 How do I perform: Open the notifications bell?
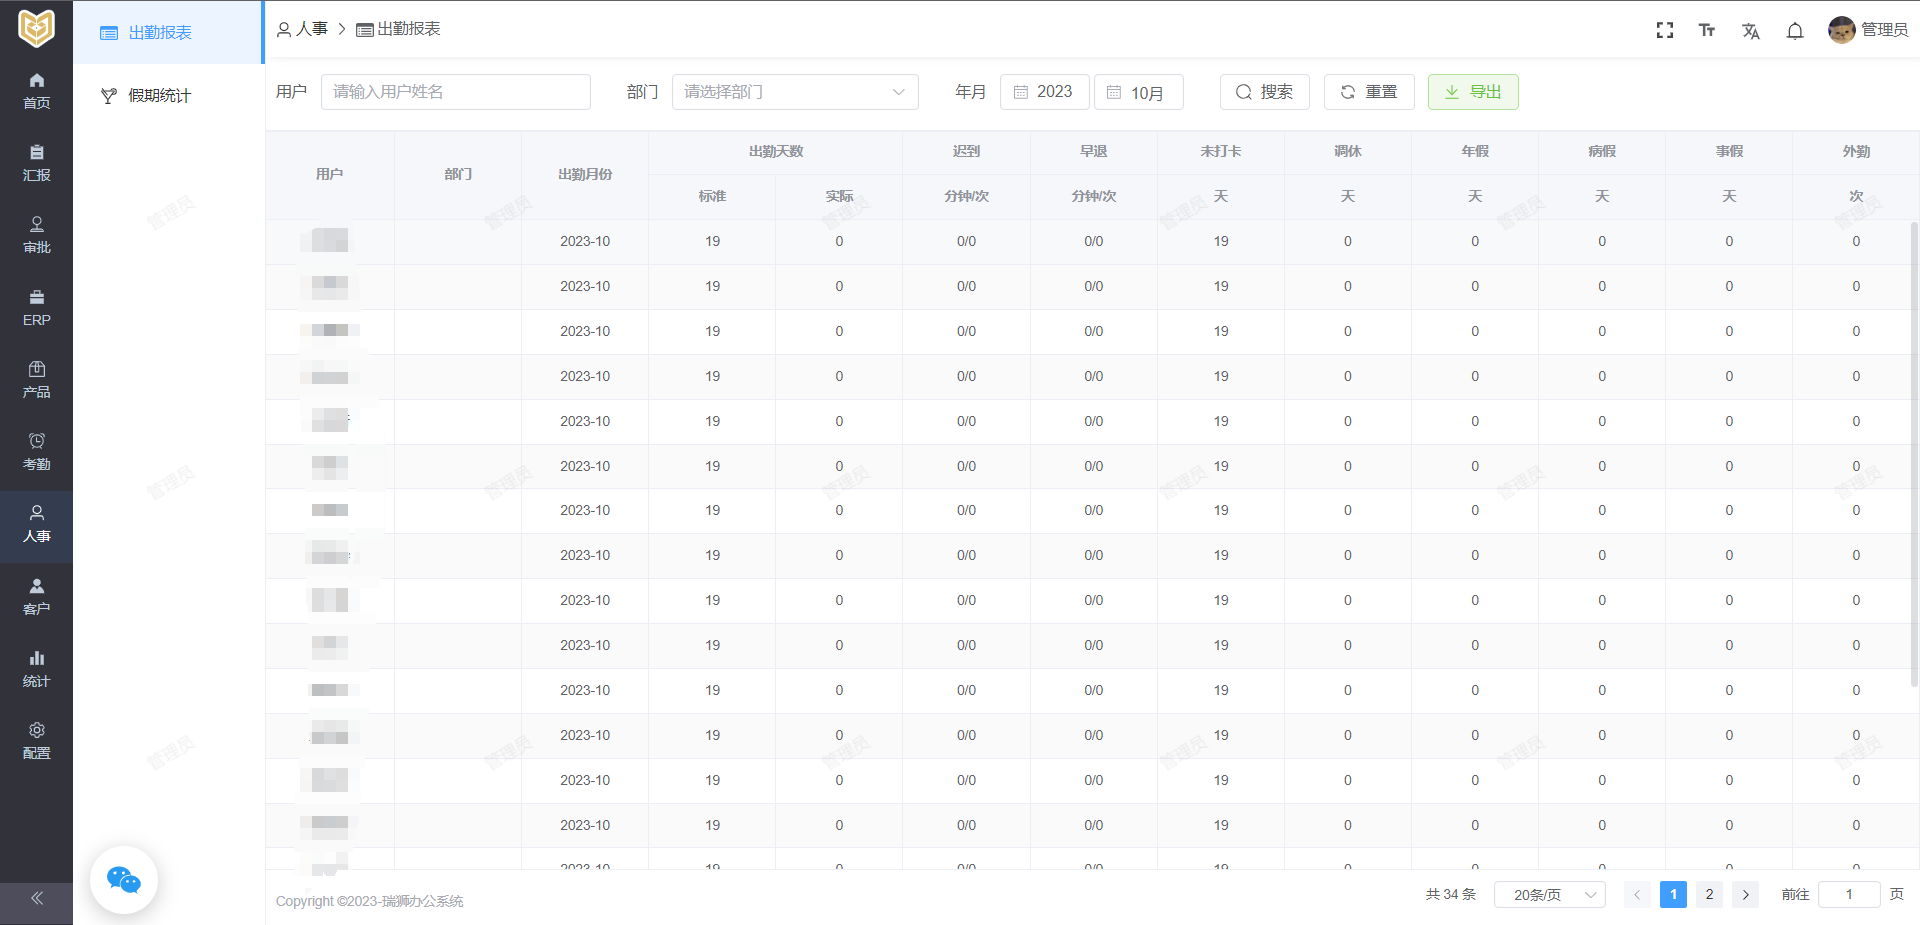click(1795, 31)
